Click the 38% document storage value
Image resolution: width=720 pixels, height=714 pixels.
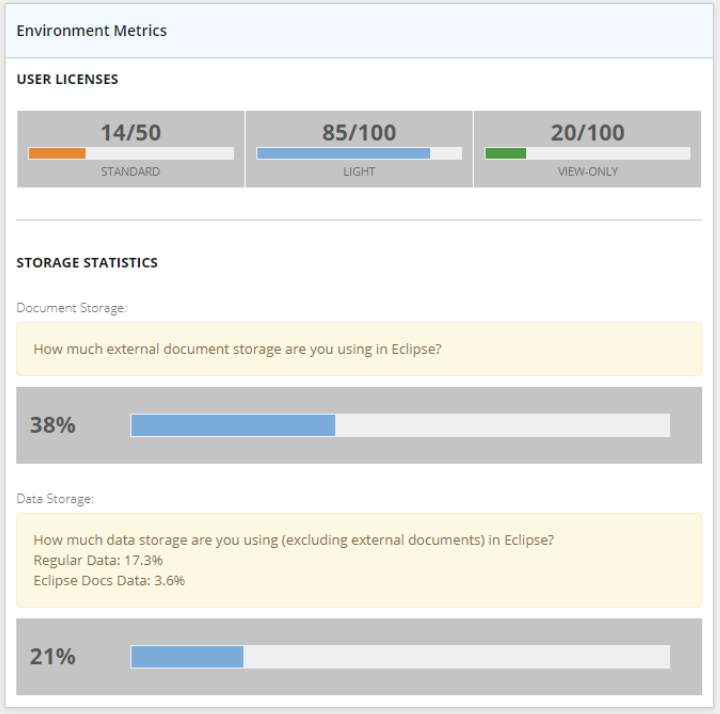coord(53,425)
